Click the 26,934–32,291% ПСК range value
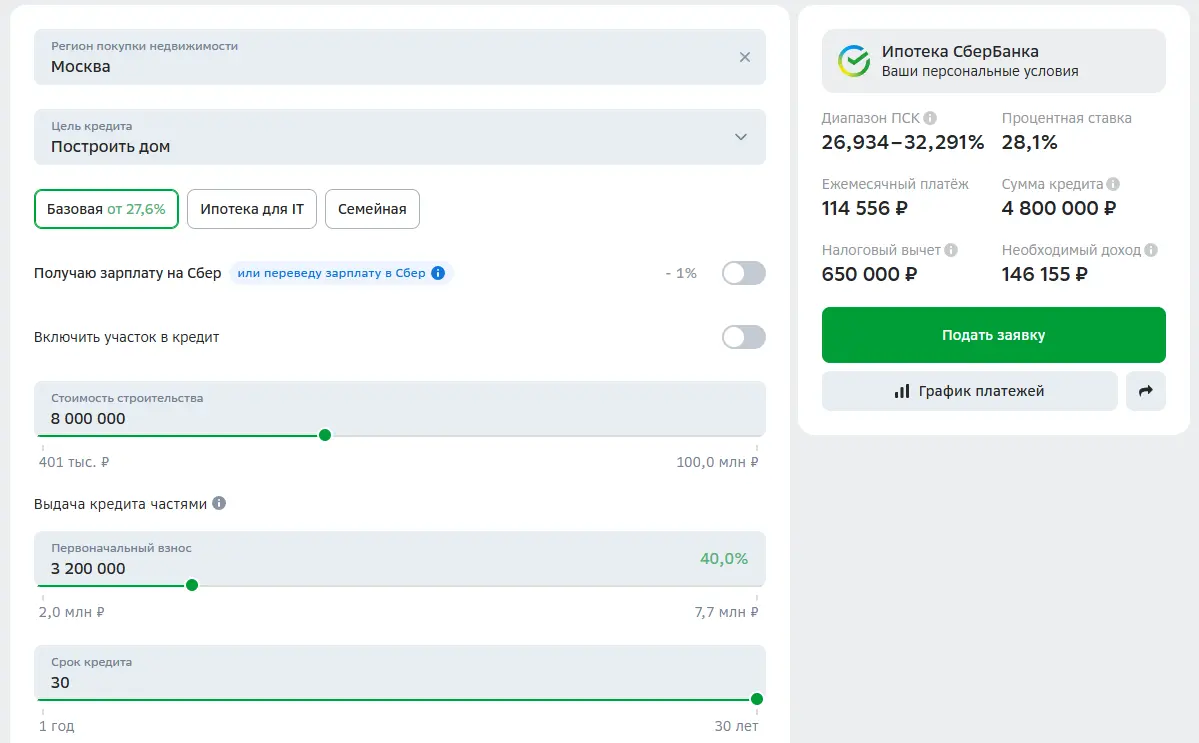Image resolution: width=1199 pixels, height=743 pixels. pyautogui.click(x=903, y=142)
